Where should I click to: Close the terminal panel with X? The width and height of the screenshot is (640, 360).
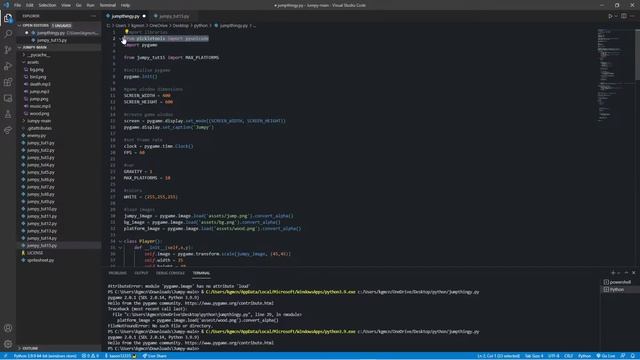pyautogui.click(x=633, y=273)
